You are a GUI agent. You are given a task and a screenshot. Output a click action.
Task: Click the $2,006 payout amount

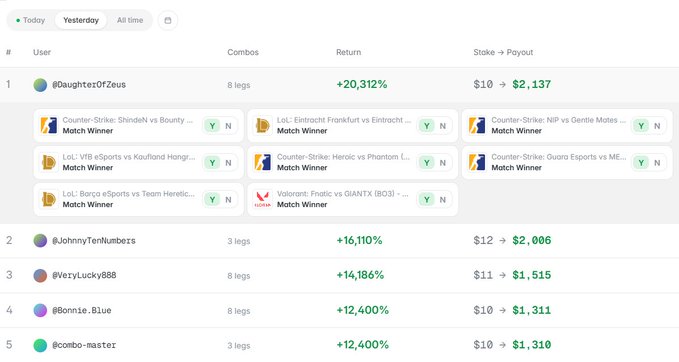coord(532,240)
